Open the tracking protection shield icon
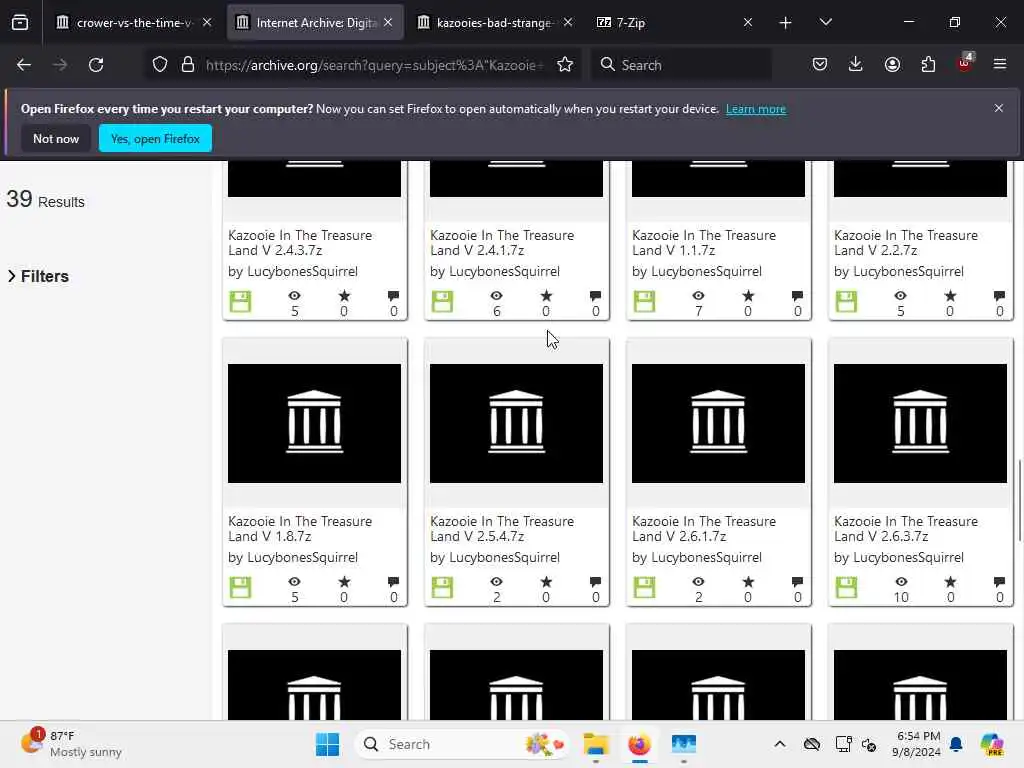Viewport: 1024px width, 768px height. coord(160,65)
